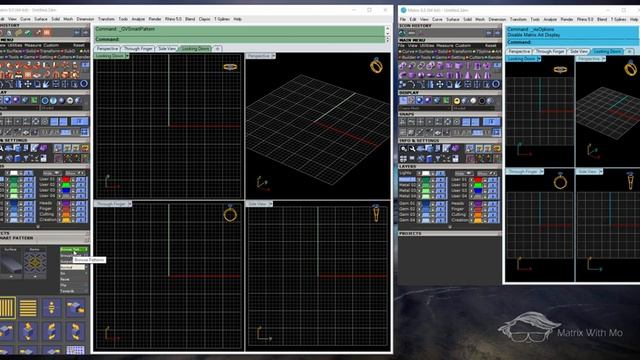Click the left arrow button in right window Scon History
The image size is (640, 360).
pyautogui.click(x=489, y=33)
